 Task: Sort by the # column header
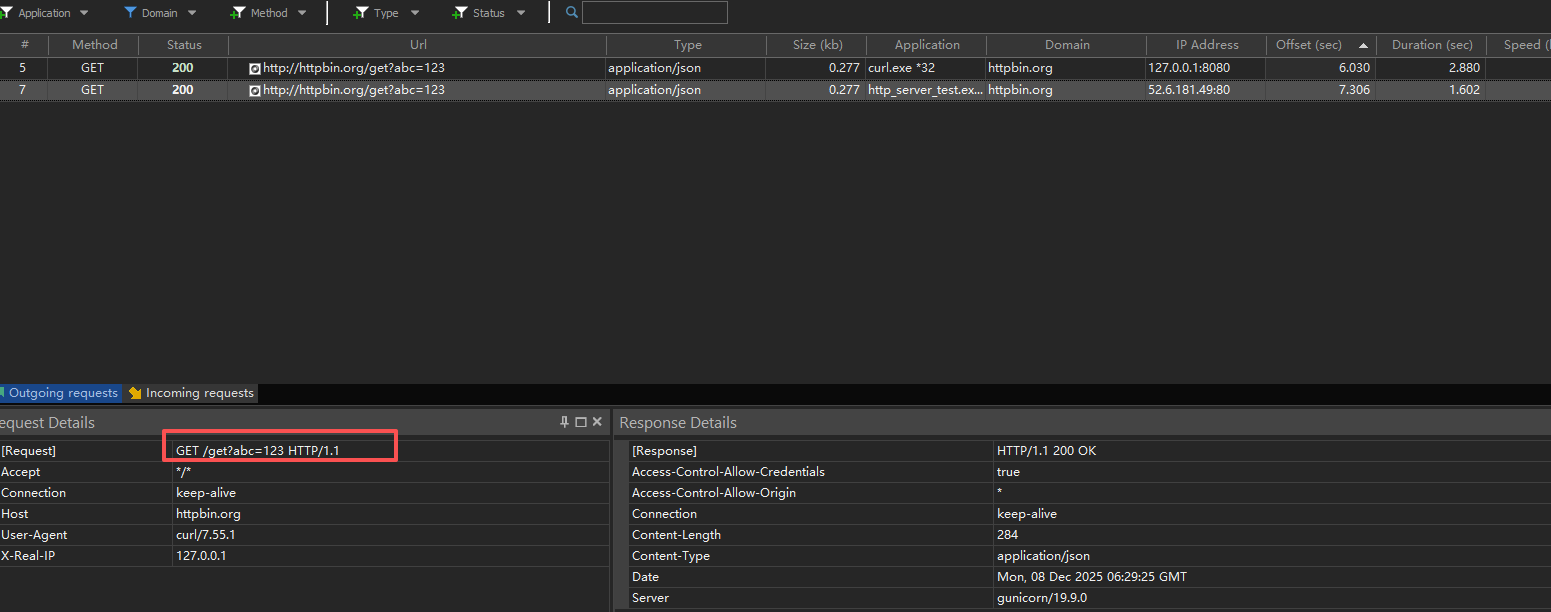(x=24, y=45)
